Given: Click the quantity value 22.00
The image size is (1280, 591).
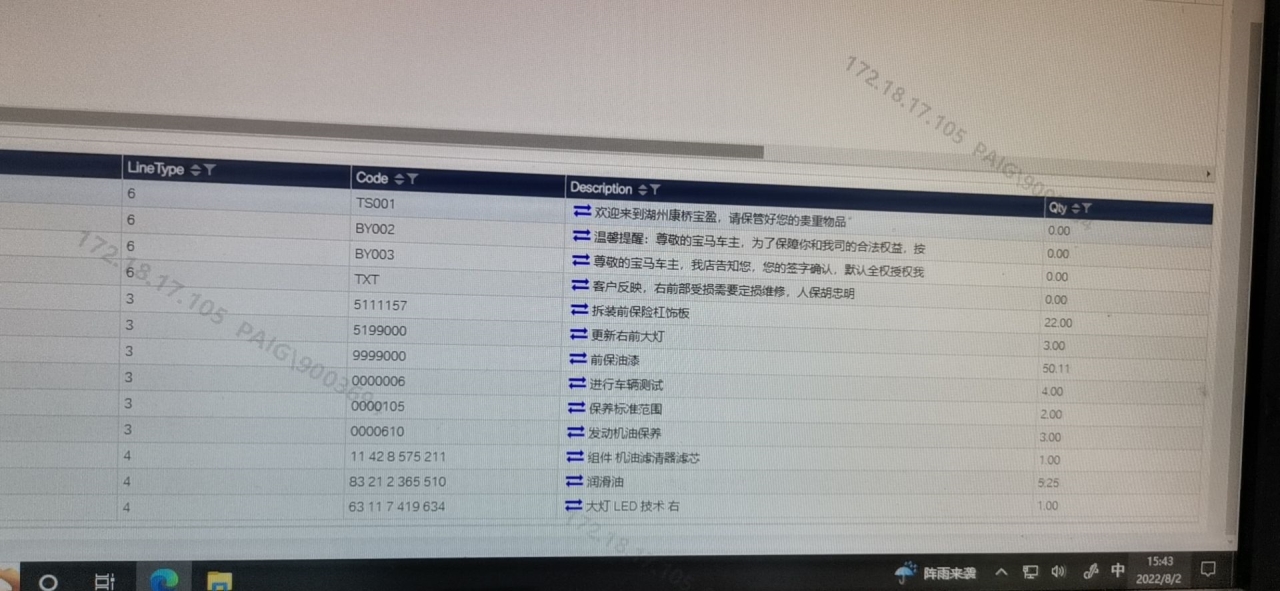Looking at the screenshot, I should point(1057,323).
